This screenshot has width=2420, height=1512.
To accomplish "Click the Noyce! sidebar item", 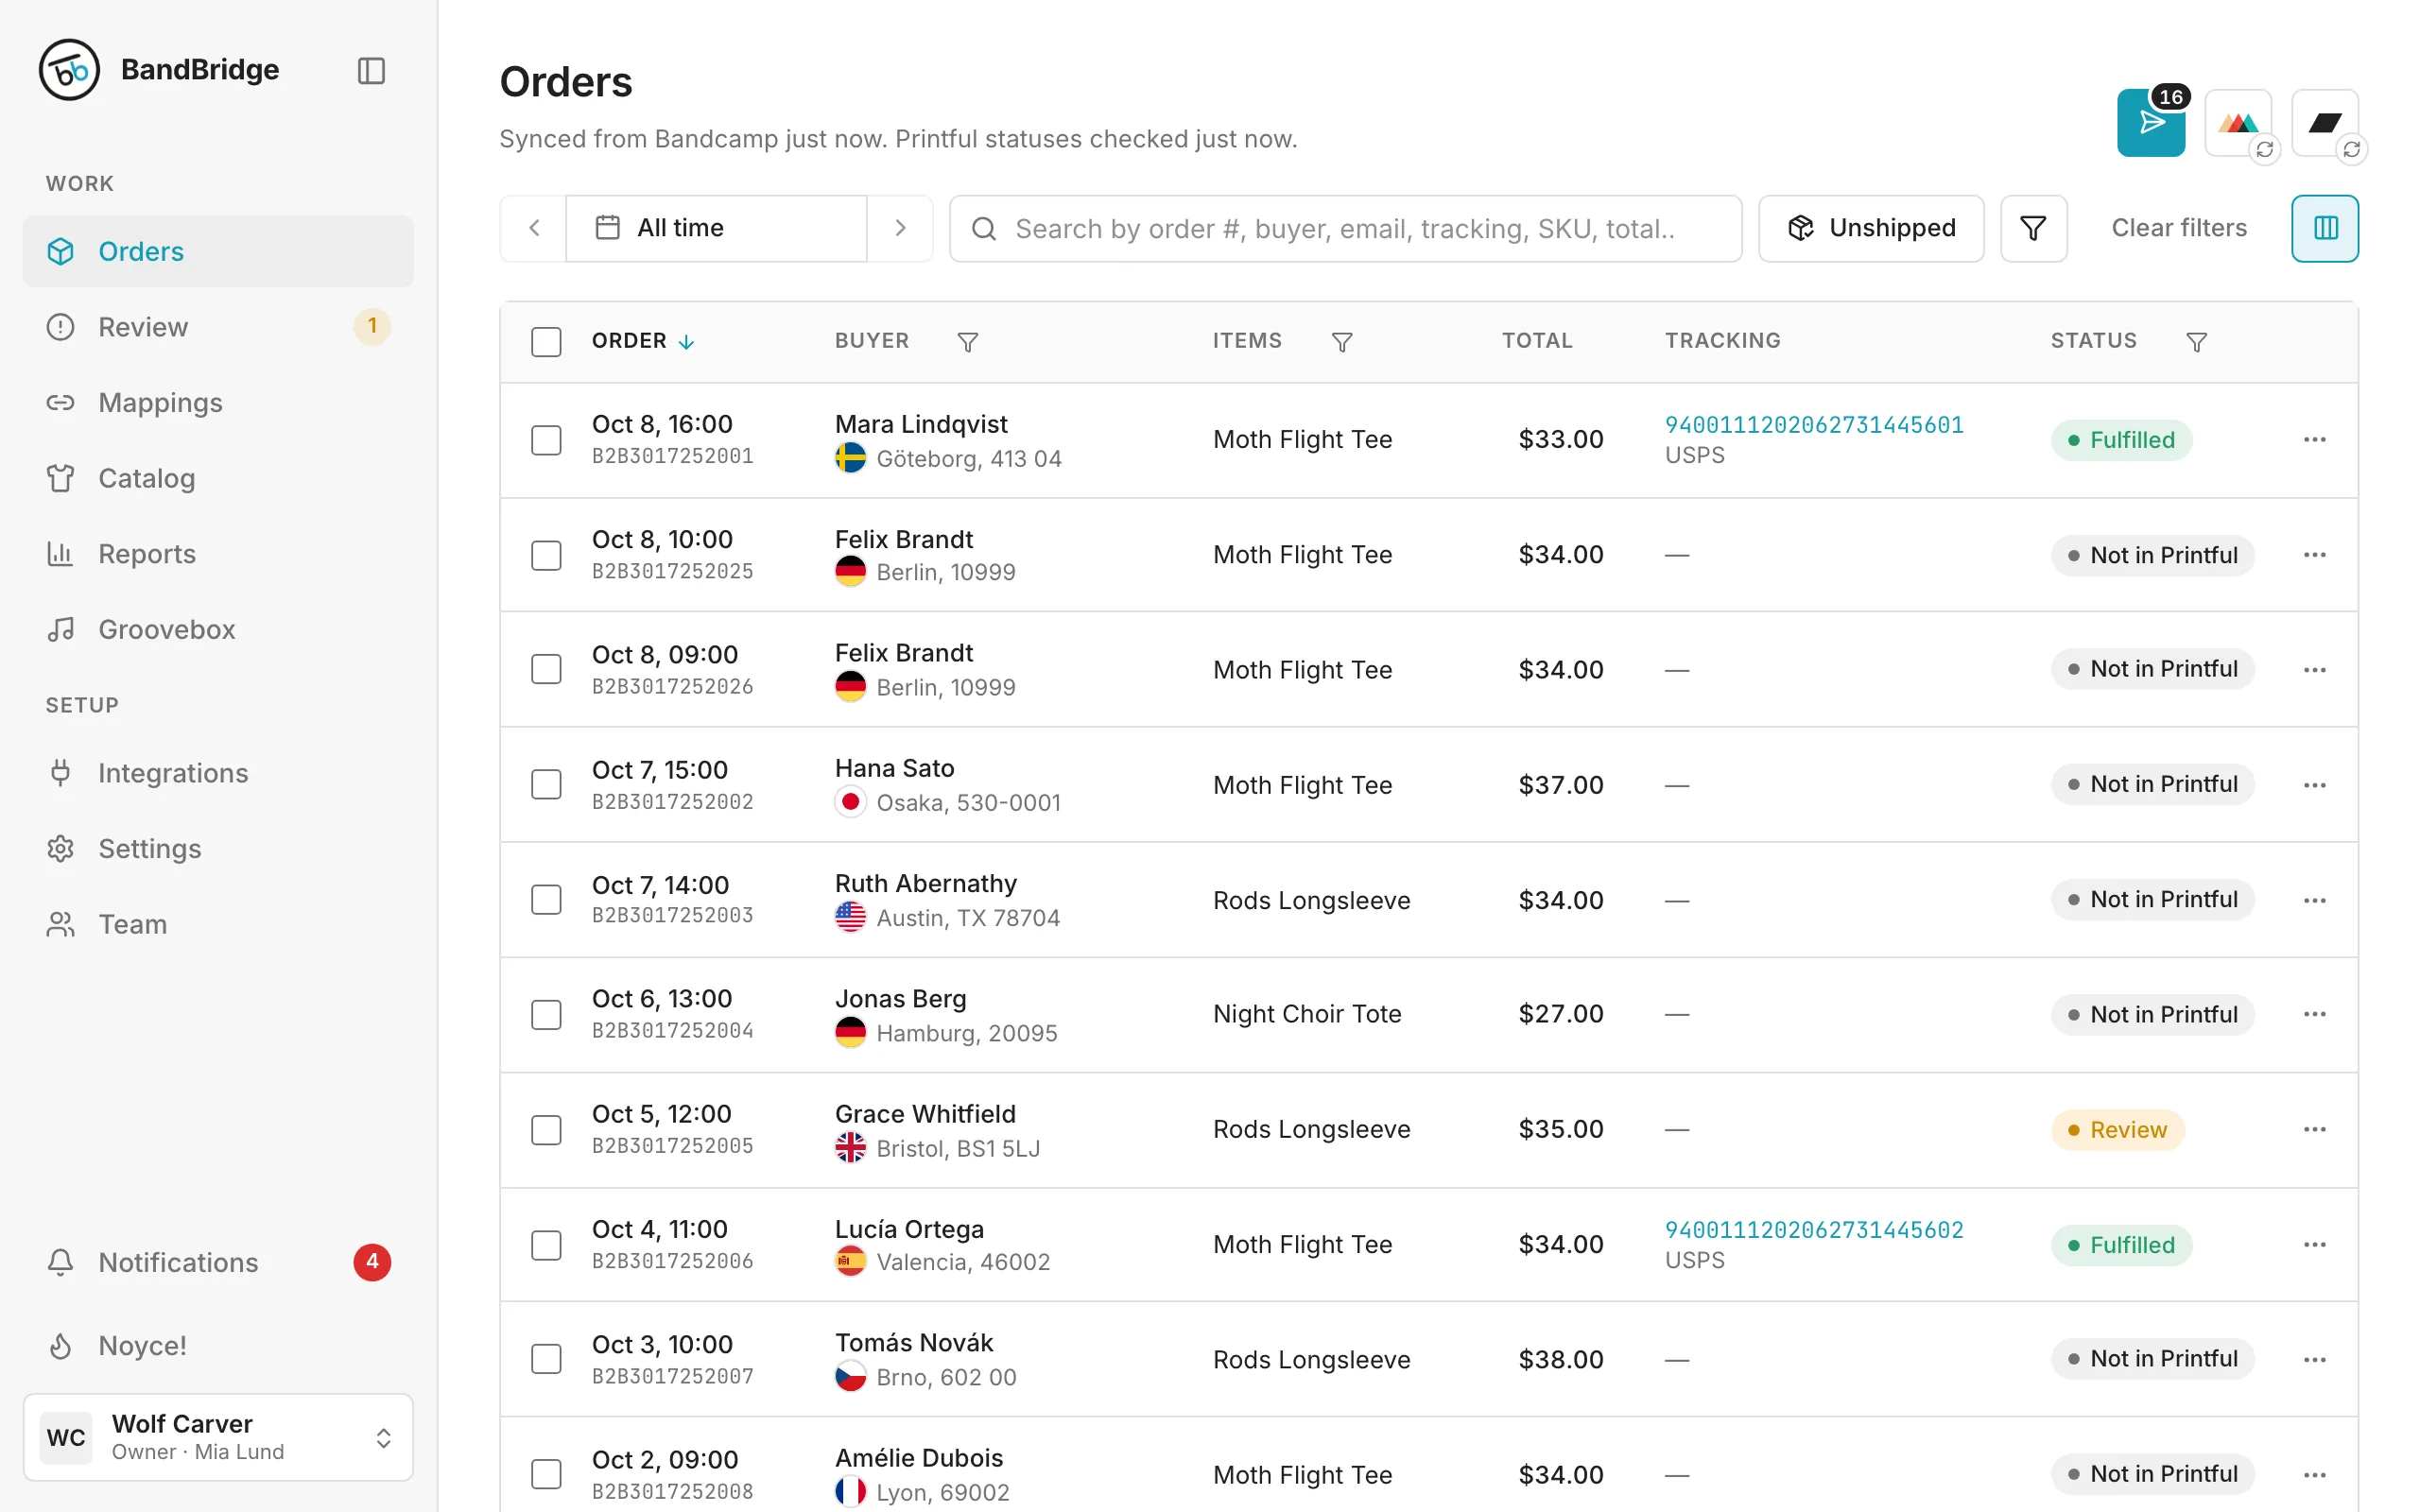I will (218, 1346).
